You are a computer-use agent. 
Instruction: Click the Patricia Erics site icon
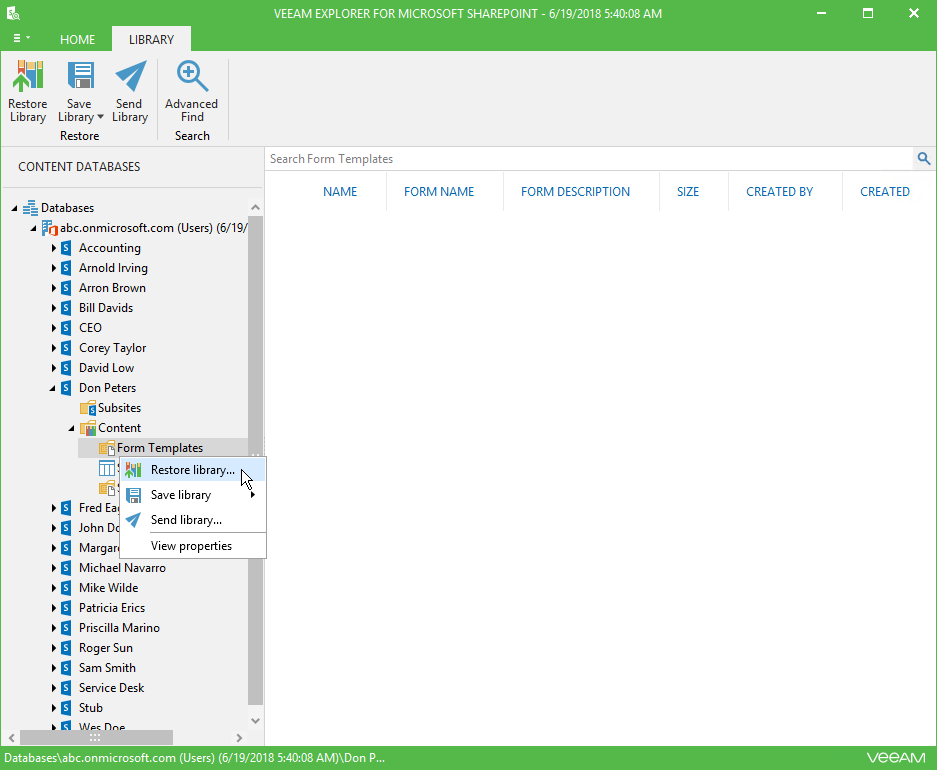[x=66, y=608]
